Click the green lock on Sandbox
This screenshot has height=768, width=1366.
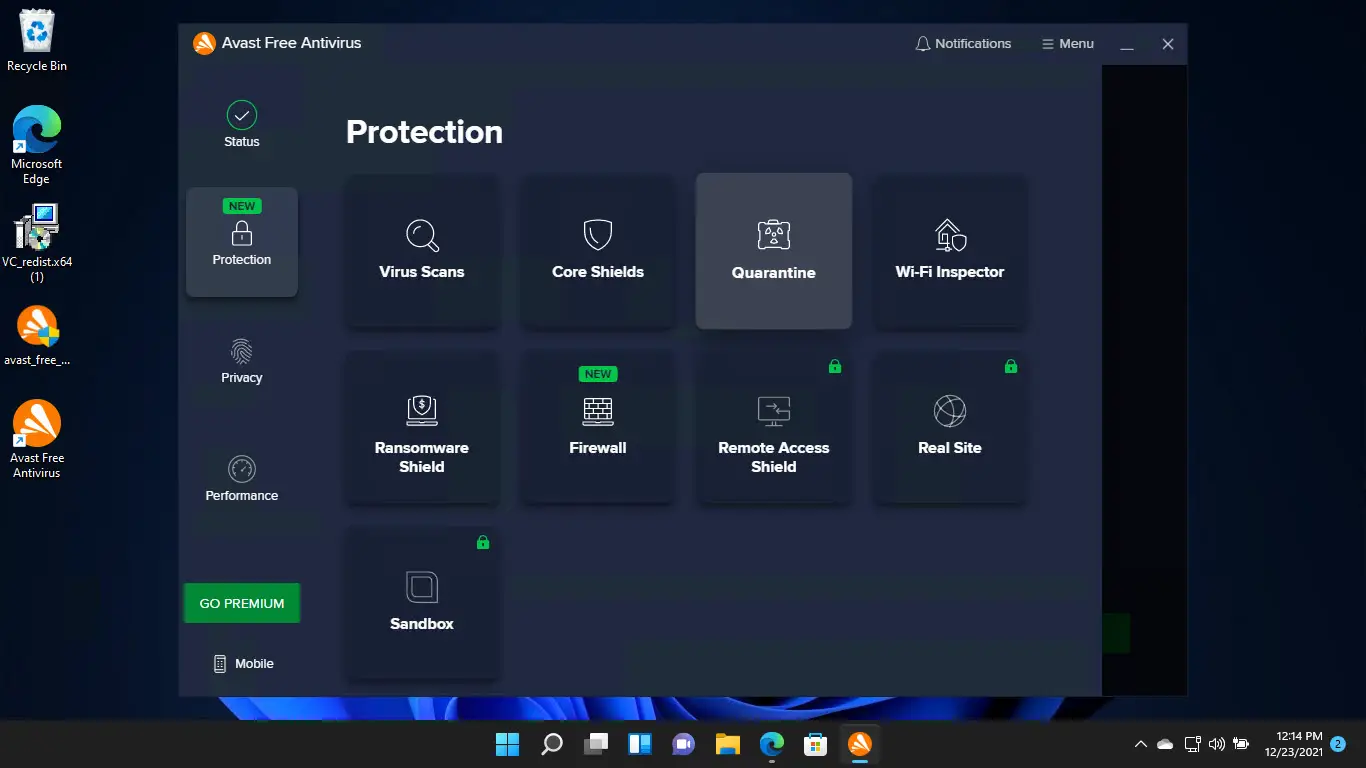pyautogui.click(x=483, y=543)
